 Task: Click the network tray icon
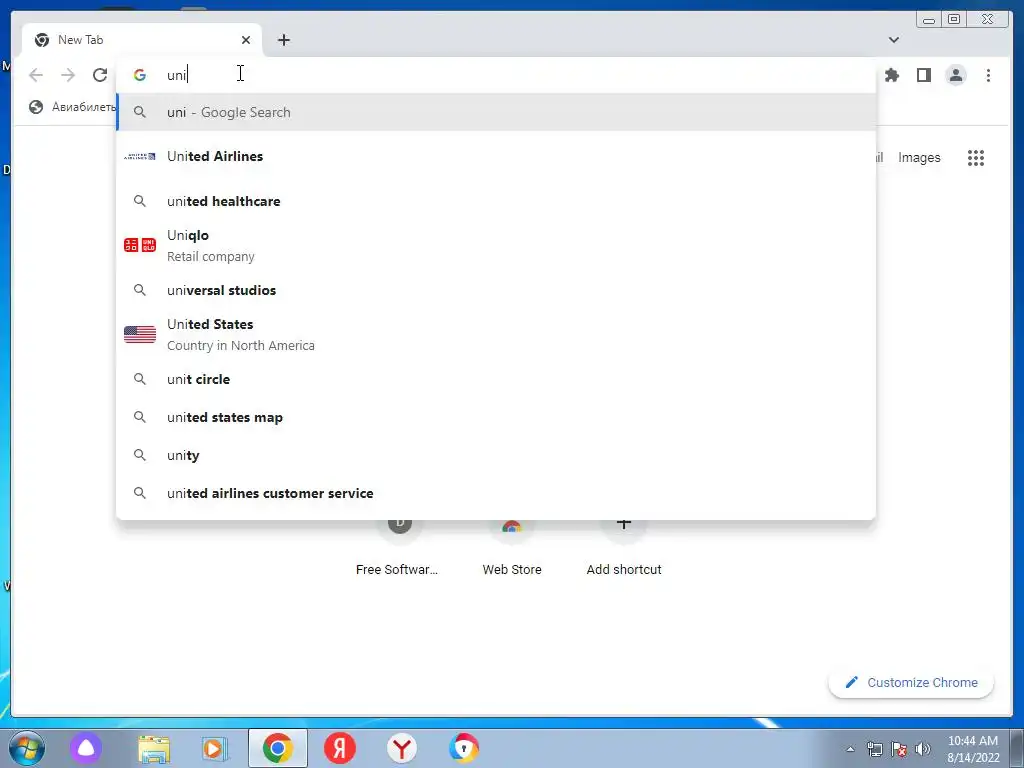pyautogui.click(x=874, y=749)
